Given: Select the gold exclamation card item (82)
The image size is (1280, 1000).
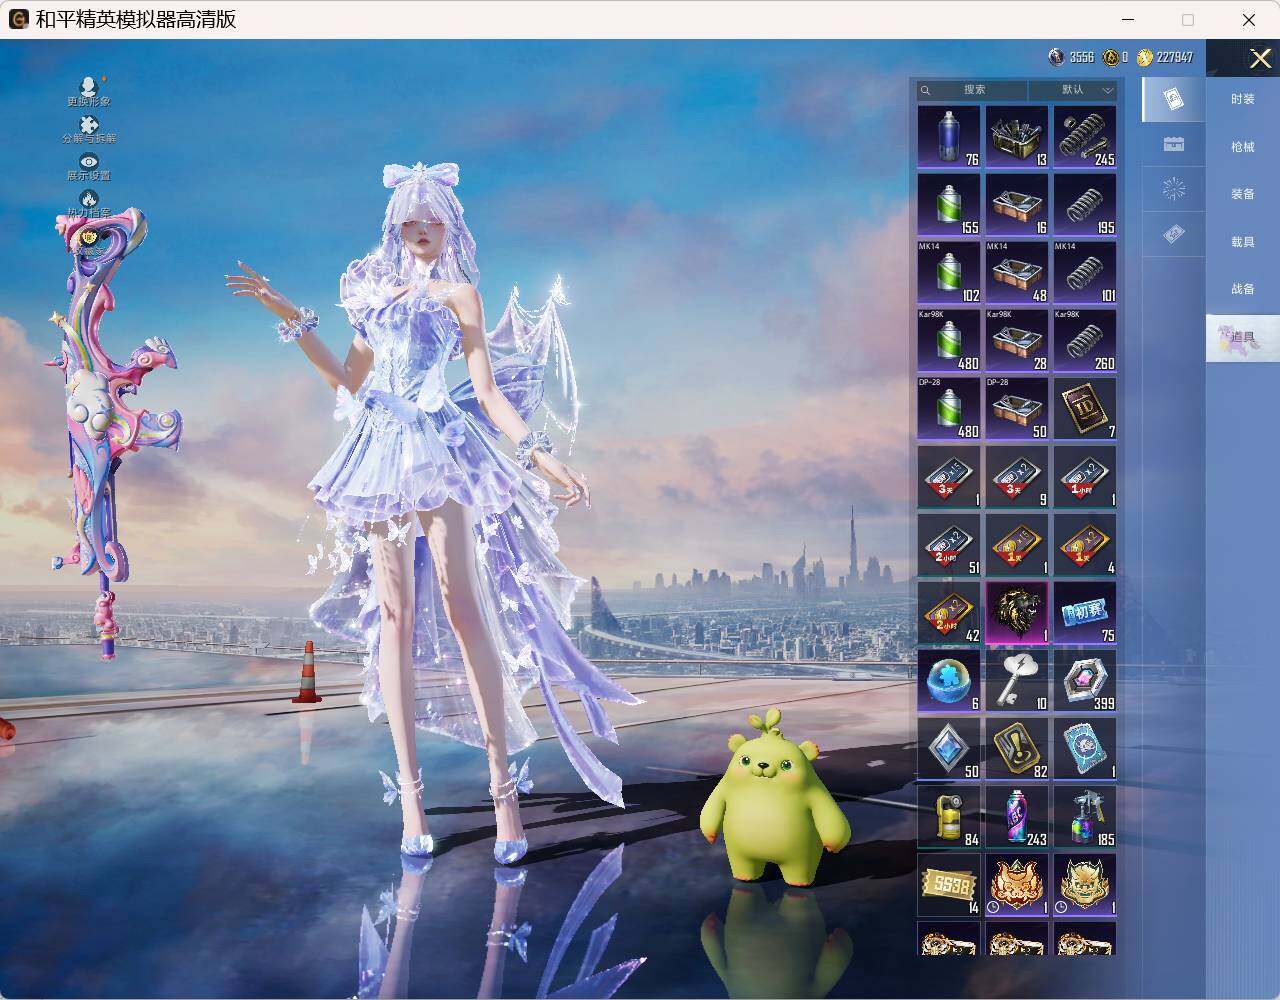Looking at the screenshot, I should [x=1017, y=748].
